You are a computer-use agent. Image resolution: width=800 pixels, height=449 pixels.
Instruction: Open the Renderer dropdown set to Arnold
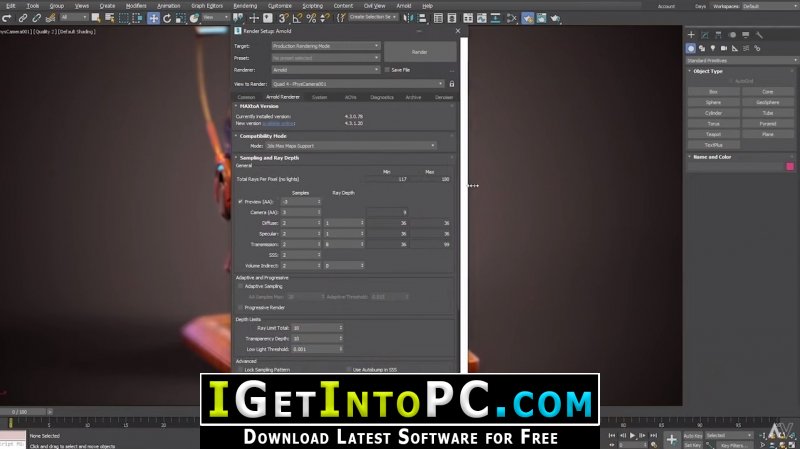(x=326, y=70)
